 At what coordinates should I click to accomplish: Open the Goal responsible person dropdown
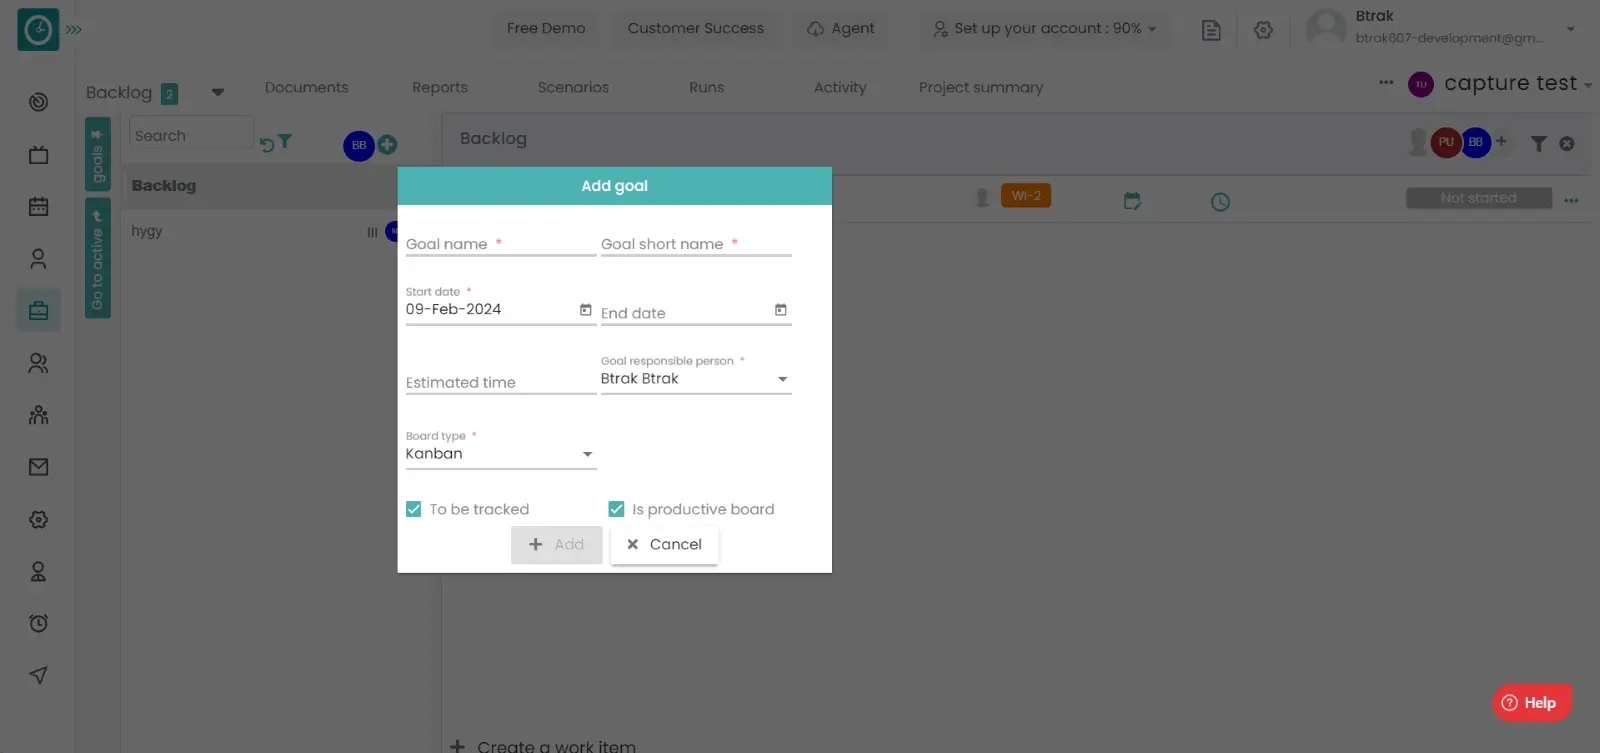782,379
